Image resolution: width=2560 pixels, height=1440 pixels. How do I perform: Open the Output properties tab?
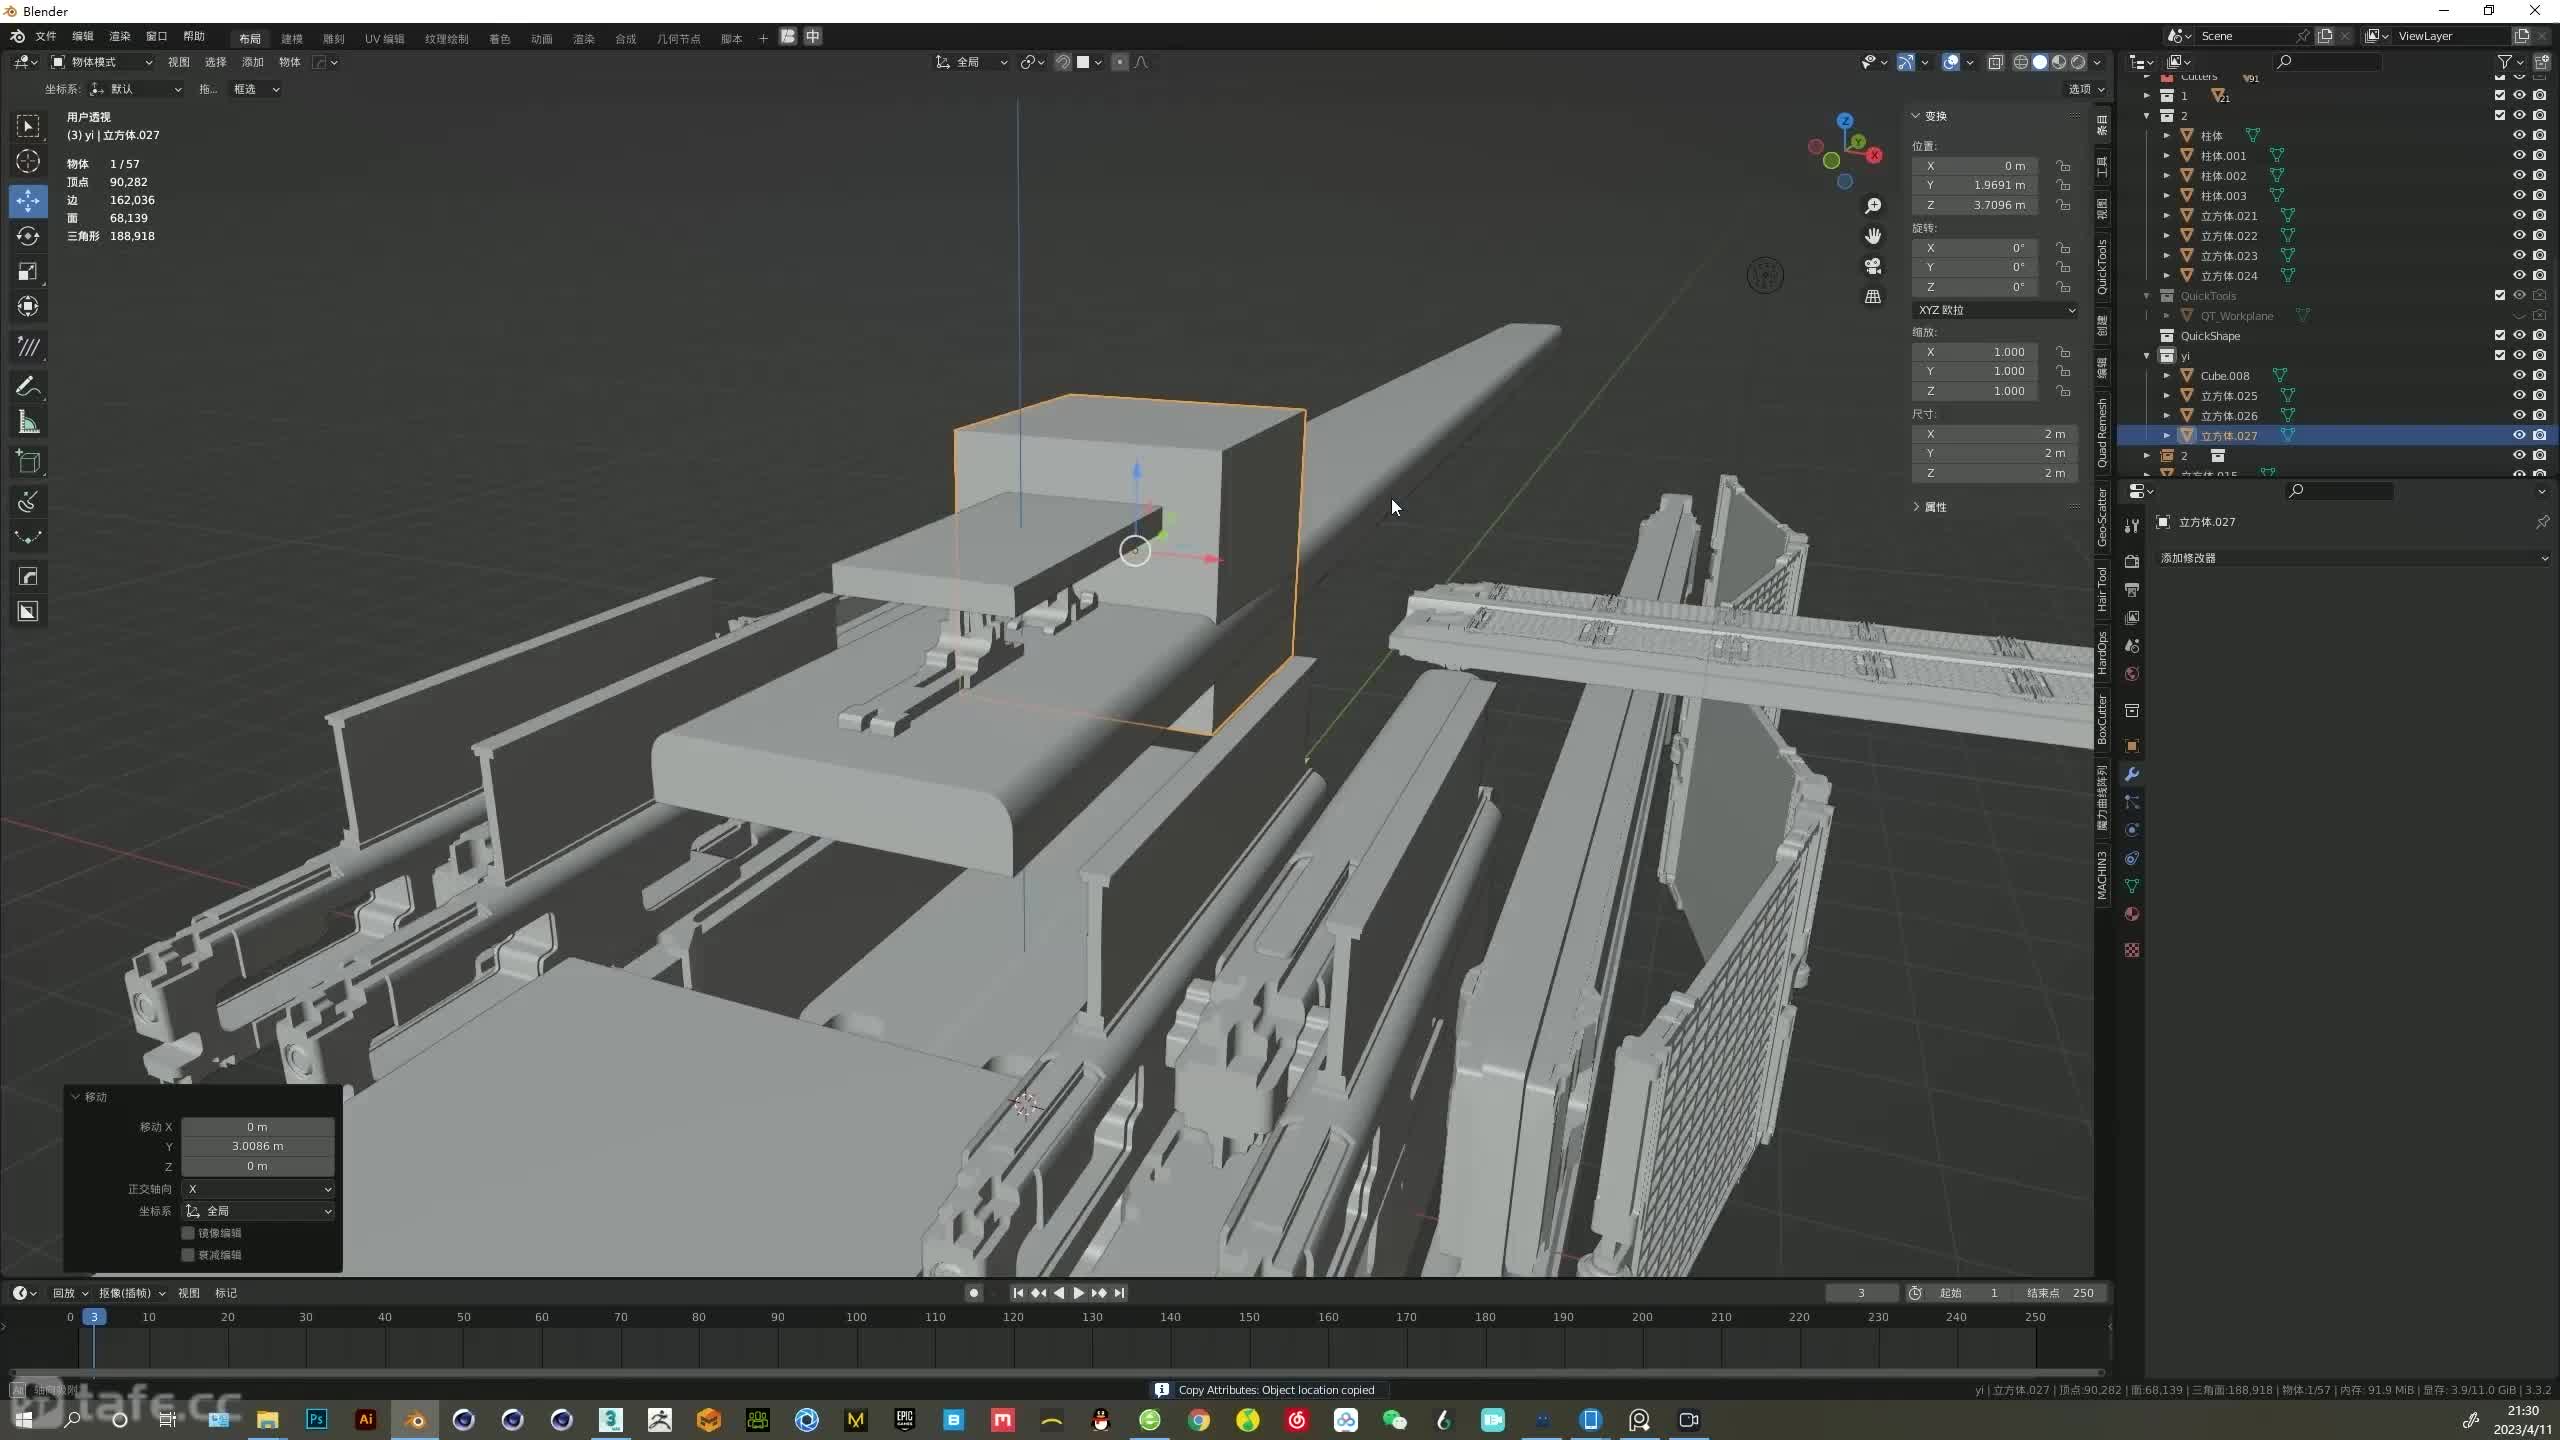click(2132, 590)
